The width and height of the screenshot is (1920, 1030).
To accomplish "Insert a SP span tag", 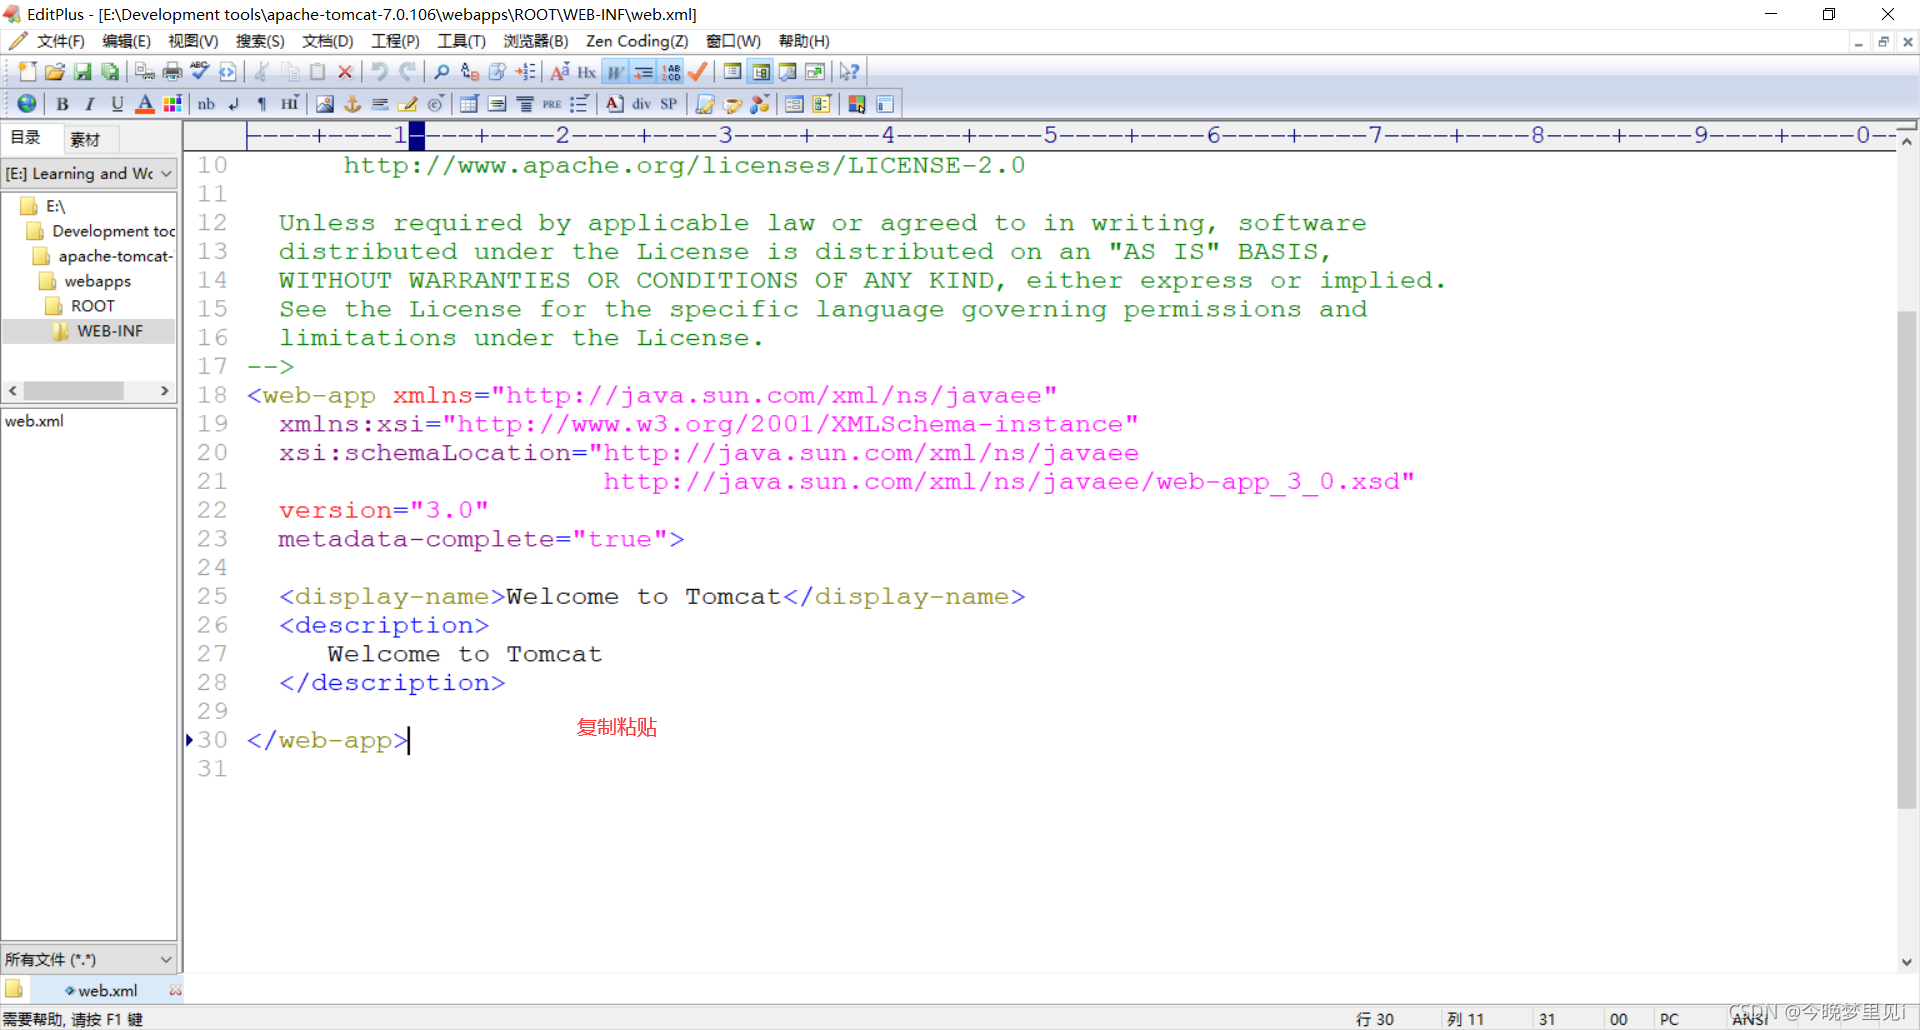I will pyautogui.click(x=669, y=104).
